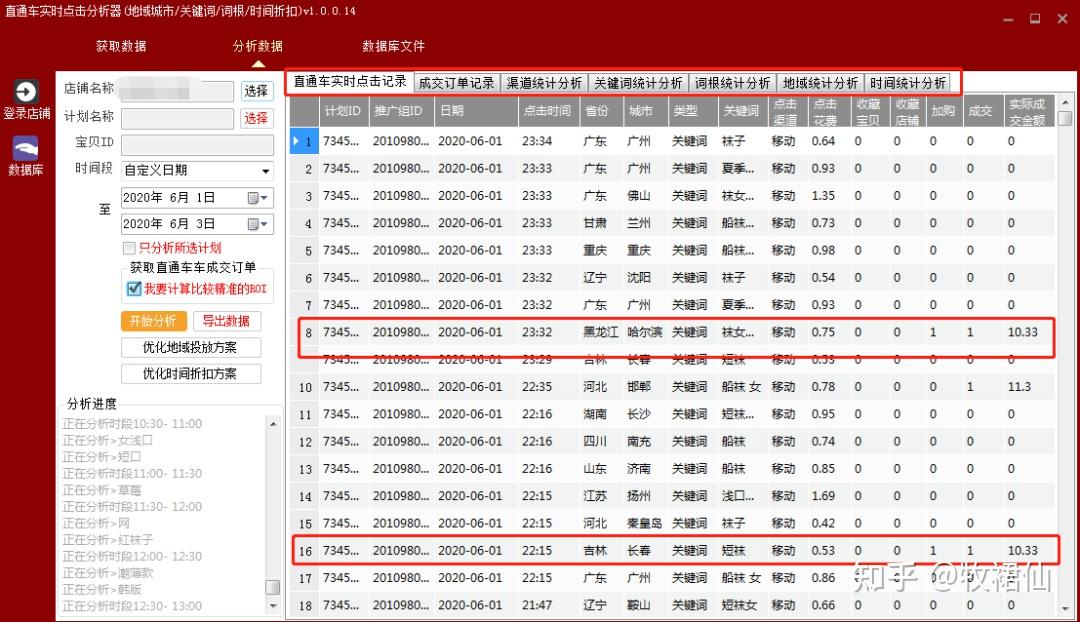Click the 店铺名称 input field
This screenshot has height=622, width=1080.
177,91
